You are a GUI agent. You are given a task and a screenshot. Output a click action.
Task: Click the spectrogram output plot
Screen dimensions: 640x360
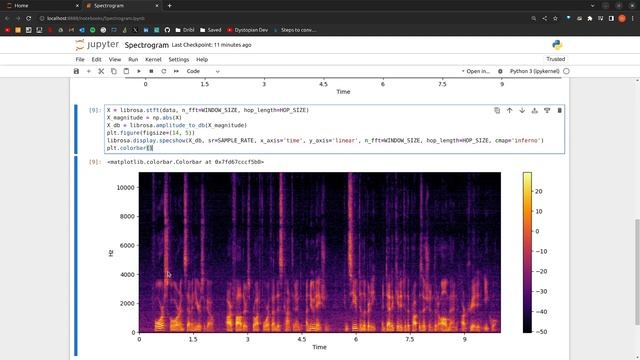click(x=320, y=252)
